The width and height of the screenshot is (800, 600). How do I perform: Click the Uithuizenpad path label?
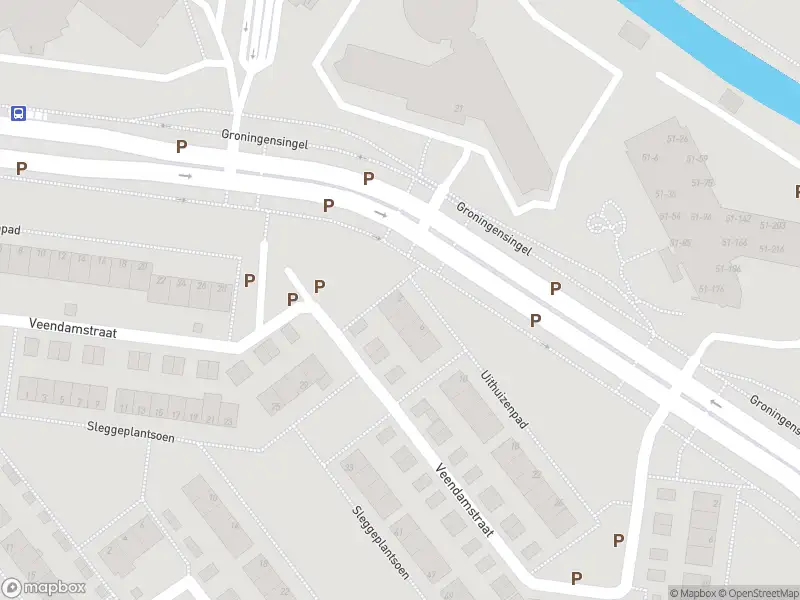pos(504,399)
